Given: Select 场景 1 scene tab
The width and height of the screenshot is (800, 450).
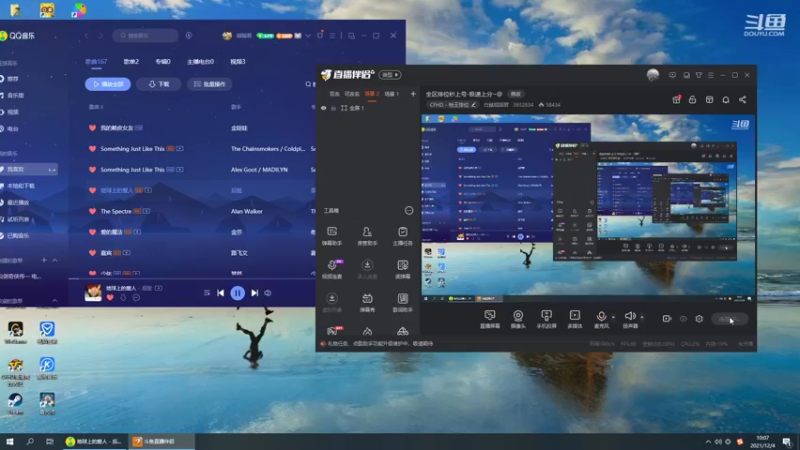Looking at the screenshot, I should (x=392, y=94).
